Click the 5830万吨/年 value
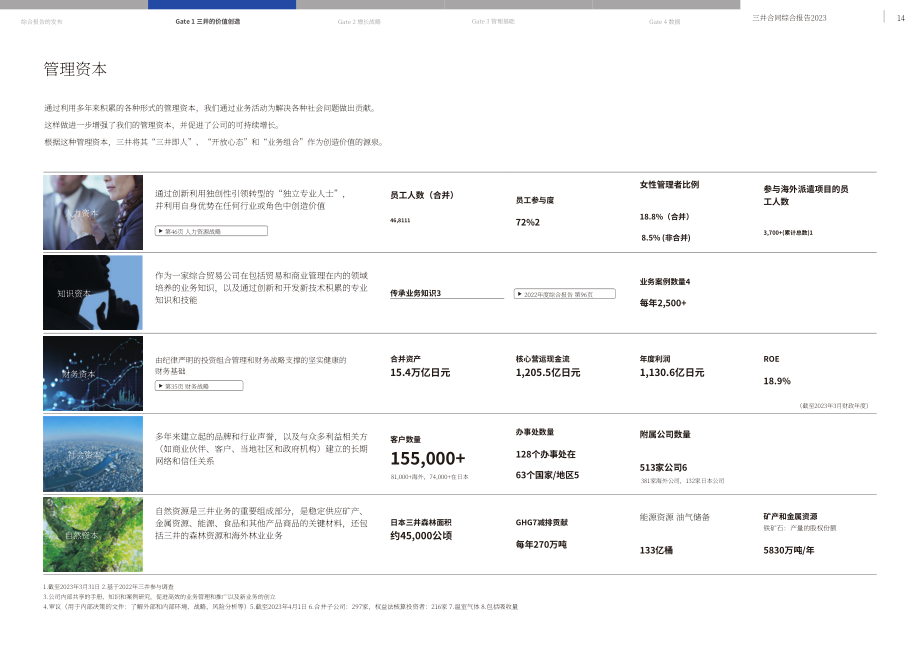 pyautogui.click(x=789, y=550)
